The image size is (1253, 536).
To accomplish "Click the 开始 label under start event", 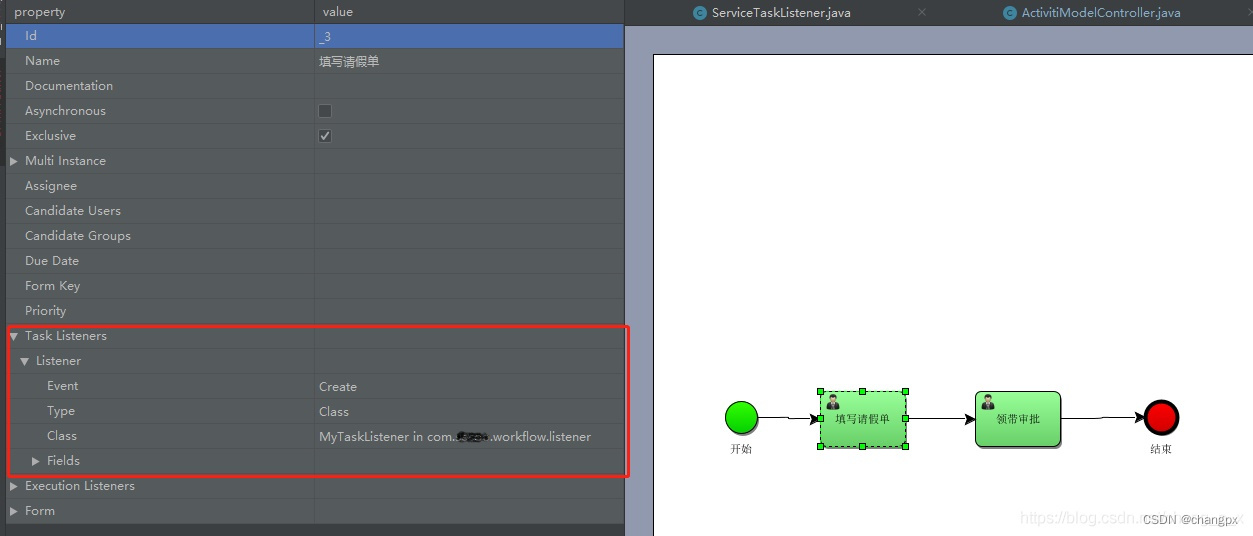I will [741, 449].
